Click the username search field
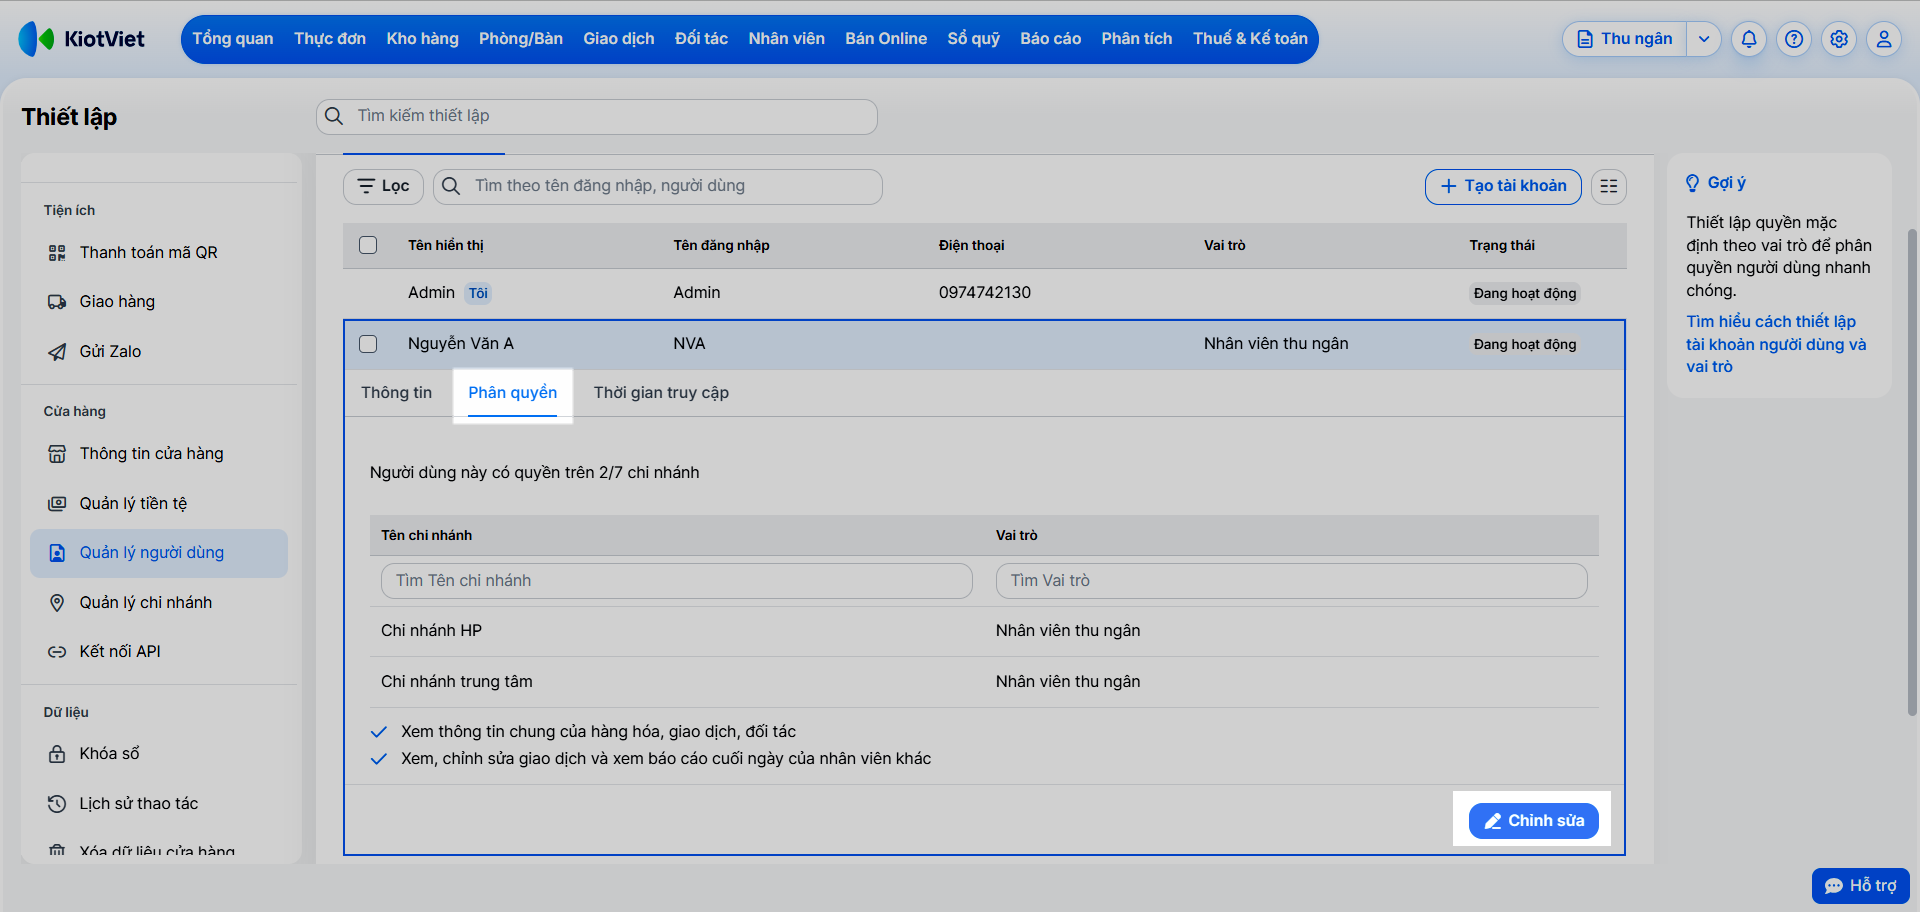Viewport: 1920px width, 912px height. tap(658, 186)
